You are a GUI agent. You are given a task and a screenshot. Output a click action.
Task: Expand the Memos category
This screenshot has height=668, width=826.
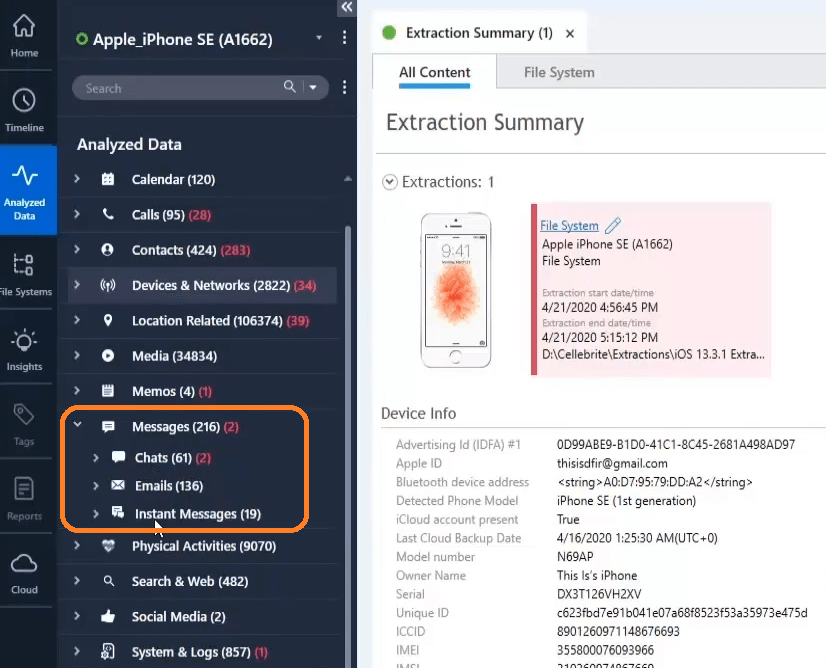[x=77, y=390]
